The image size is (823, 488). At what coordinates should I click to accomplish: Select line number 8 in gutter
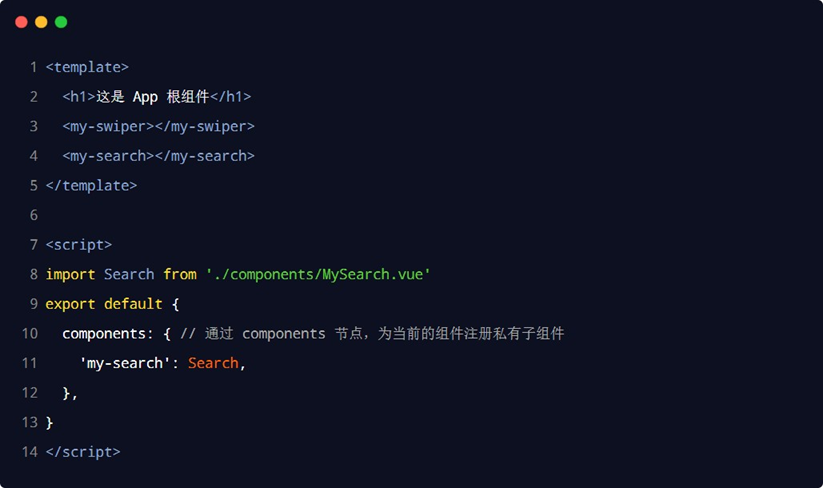(33, 274)
